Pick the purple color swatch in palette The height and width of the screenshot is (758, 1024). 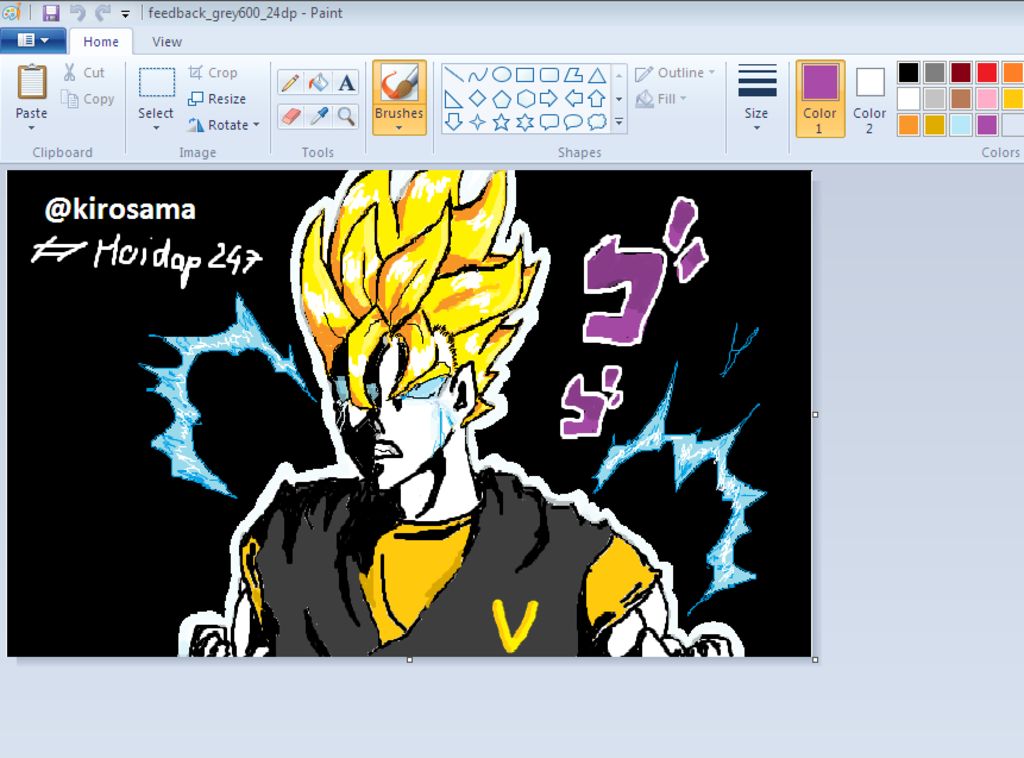(987, 124)
